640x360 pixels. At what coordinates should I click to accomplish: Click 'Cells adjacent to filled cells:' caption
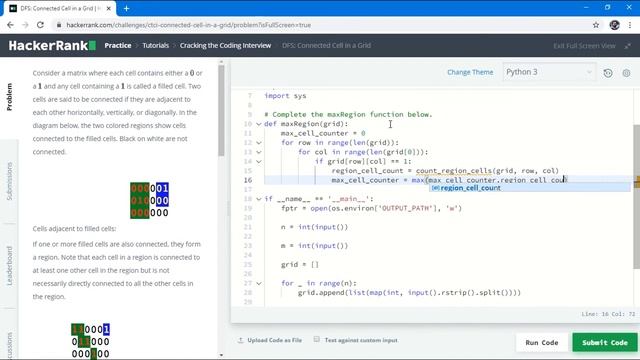pyautogui.click(x=74, y=229)
